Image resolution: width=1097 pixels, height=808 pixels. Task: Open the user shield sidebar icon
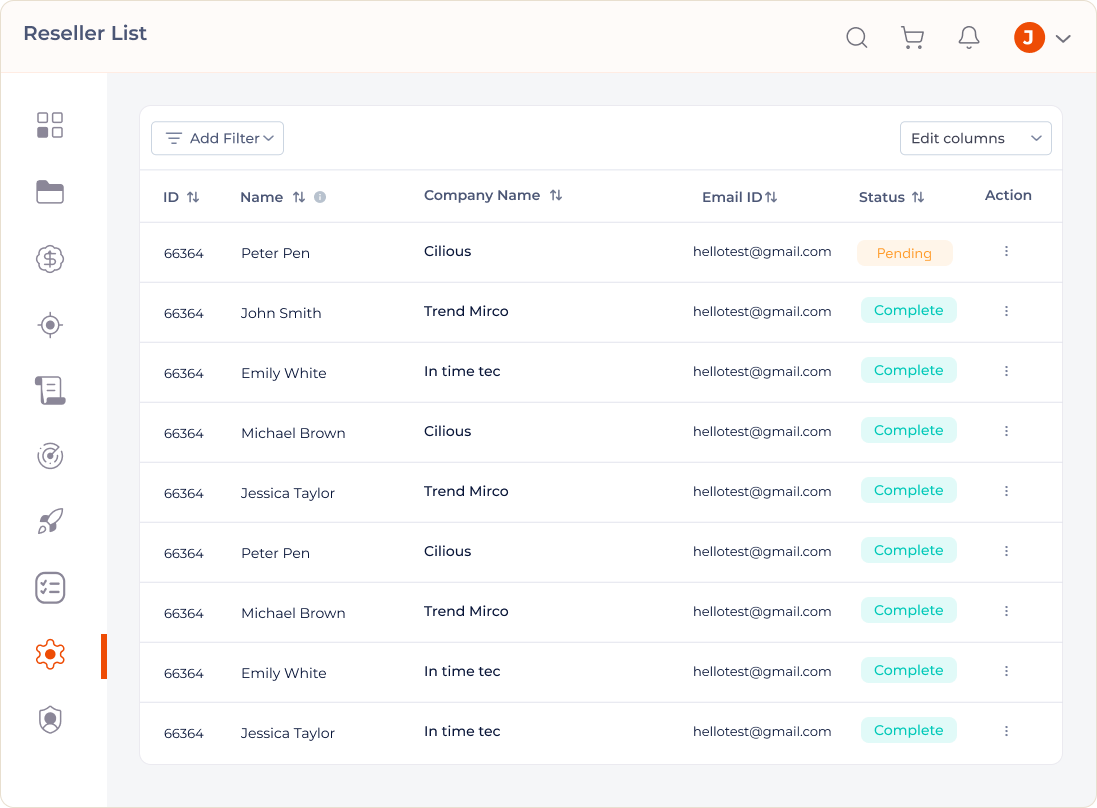[x=50, y=720]
